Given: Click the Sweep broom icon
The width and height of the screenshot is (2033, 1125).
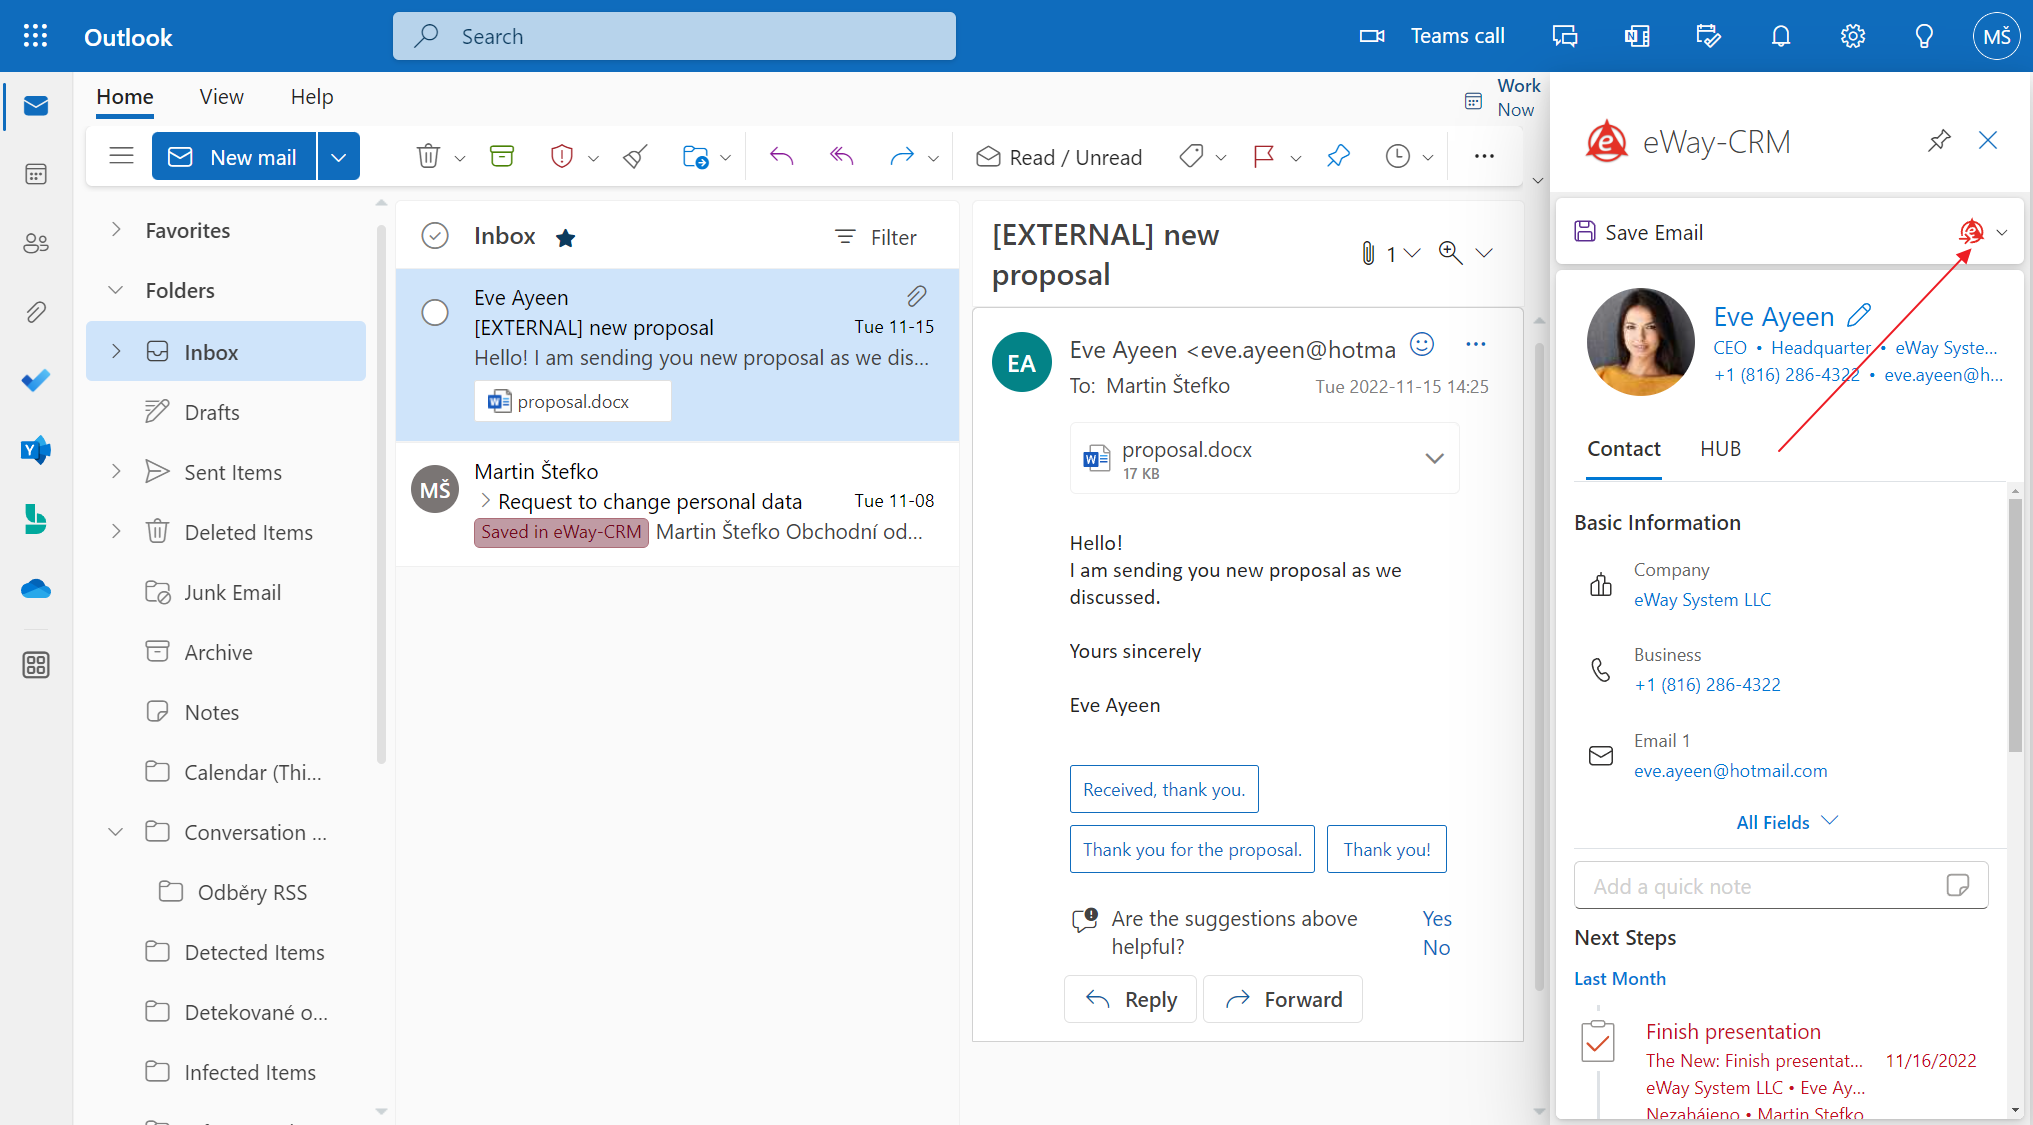Looking at the screenshot, I should click(x=635, y=156).
